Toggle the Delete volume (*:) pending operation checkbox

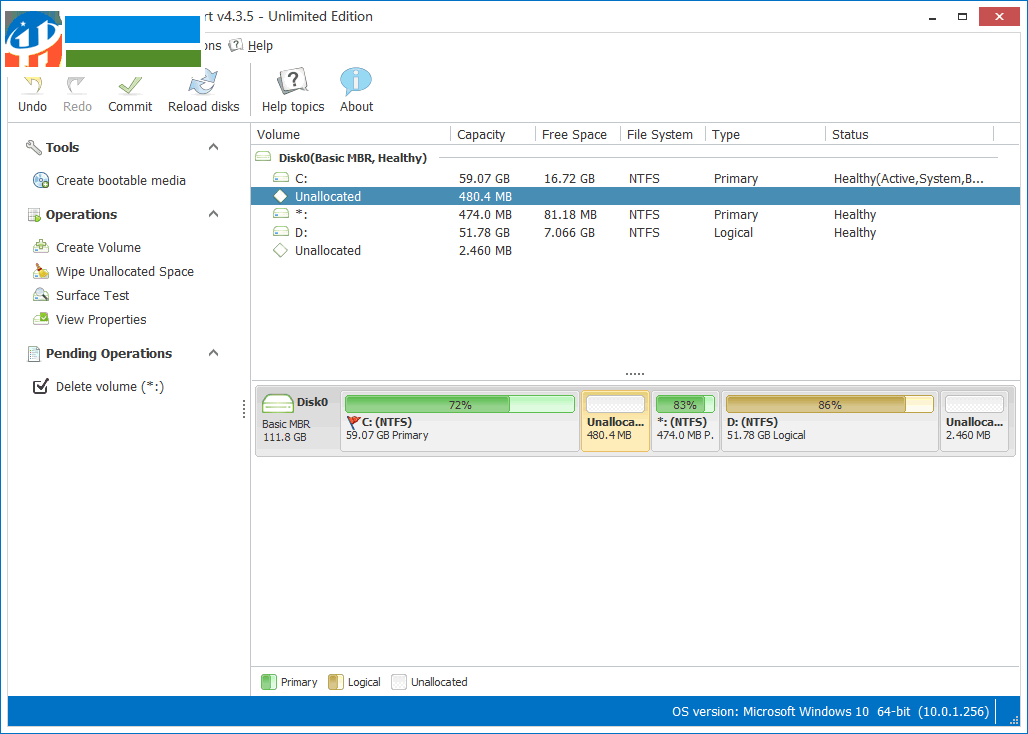coord(40,386)
